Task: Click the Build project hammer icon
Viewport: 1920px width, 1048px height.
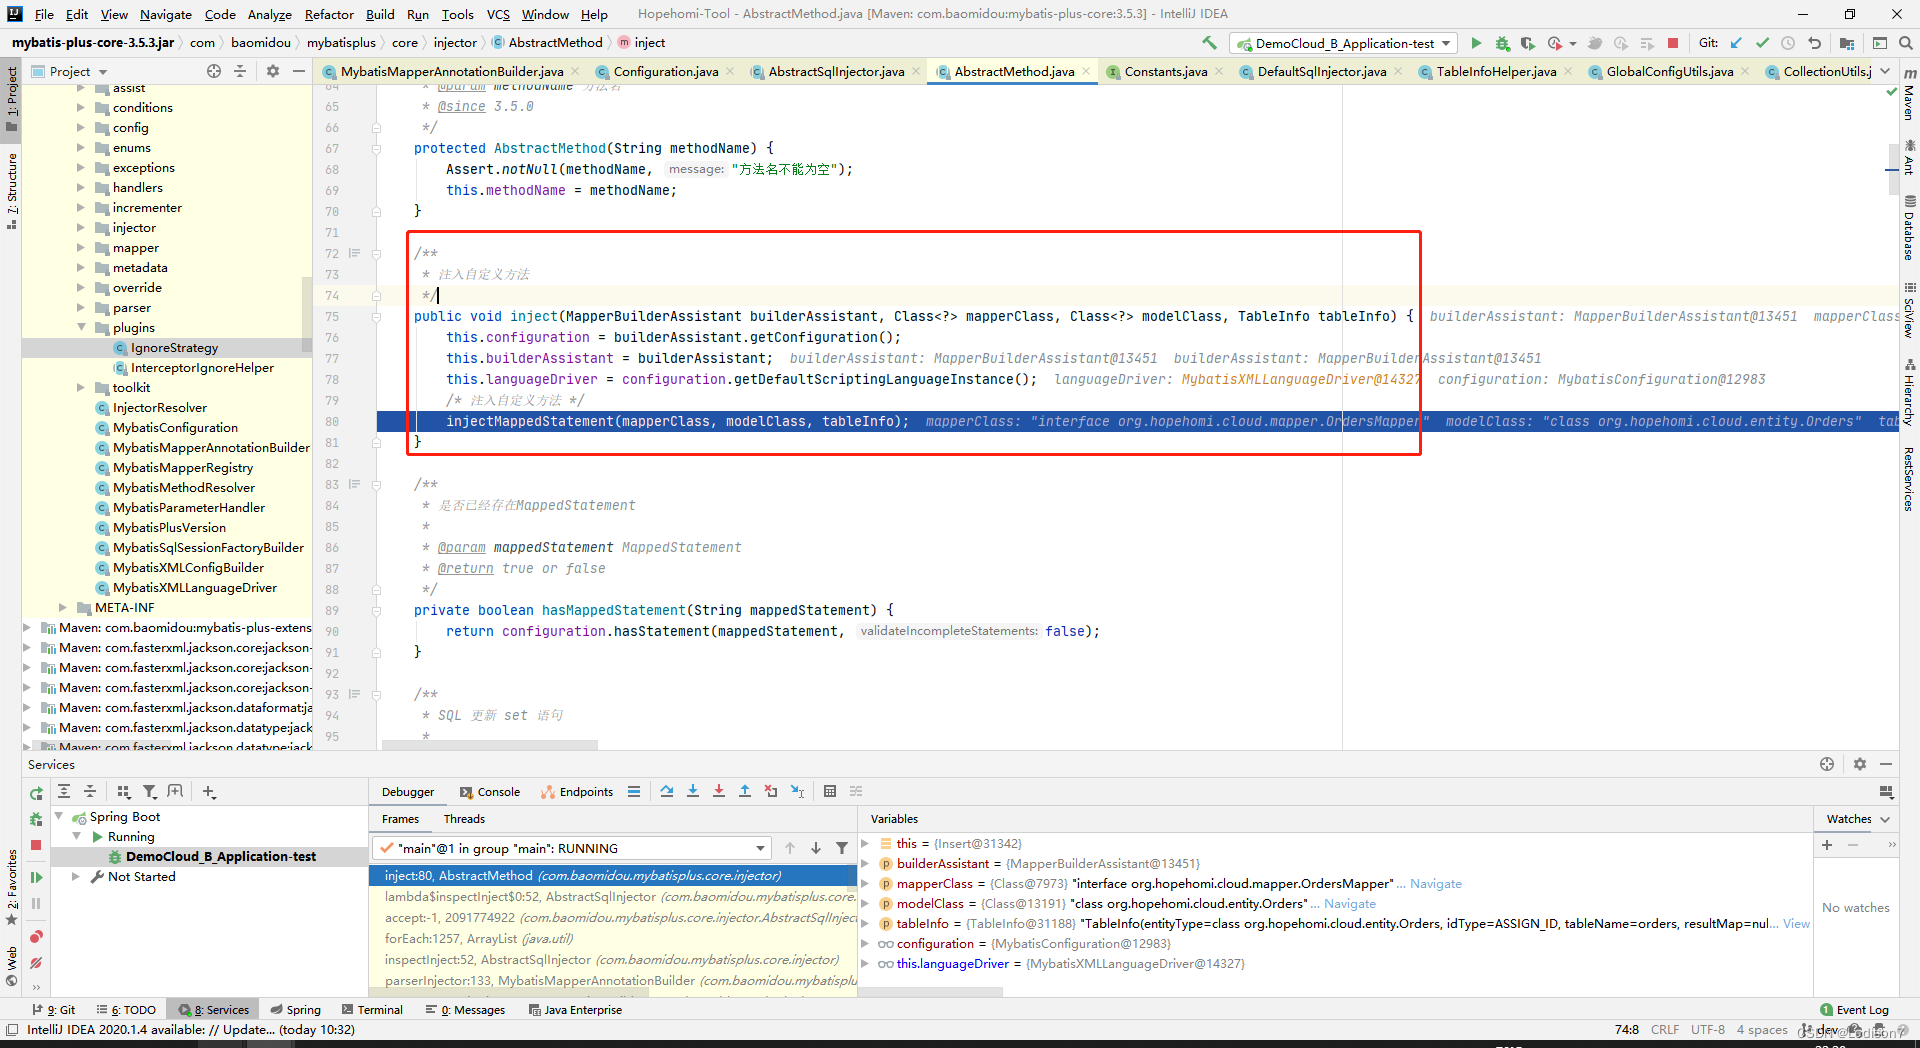Action: coord(1209,43)
